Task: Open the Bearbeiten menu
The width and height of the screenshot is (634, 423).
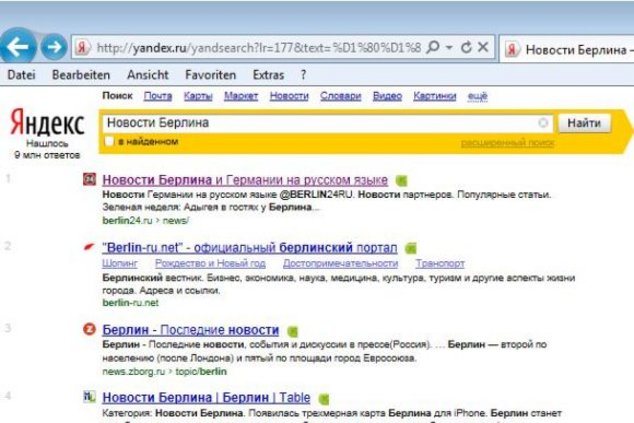Action: [x=81, y=75]
